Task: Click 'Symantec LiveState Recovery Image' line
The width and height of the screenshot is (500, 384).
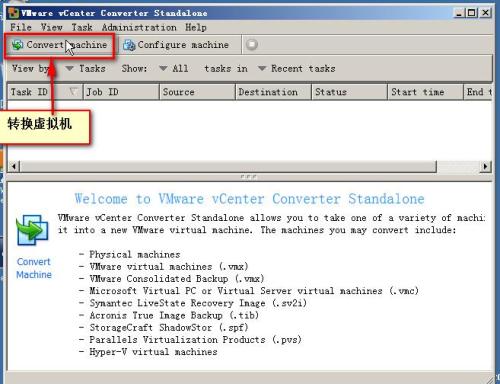Action: [x=198, y=303]
